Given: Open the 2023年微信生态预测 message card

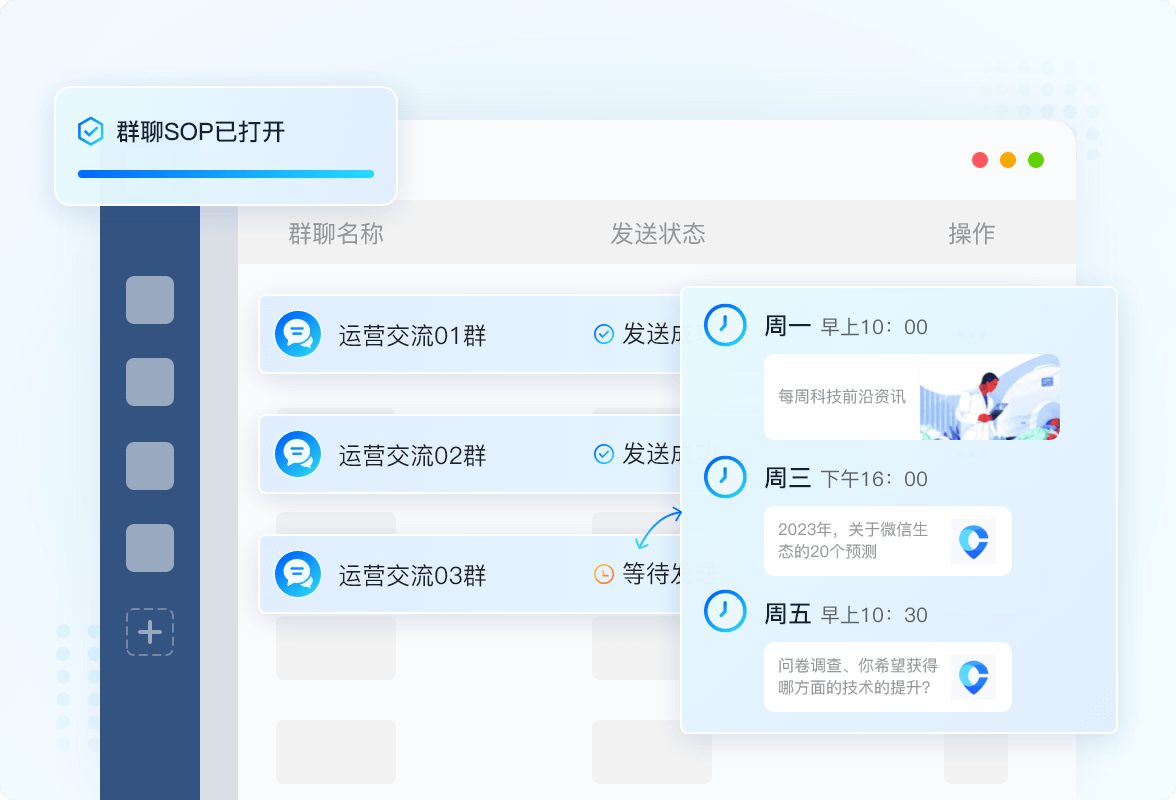Looking at the screenshot, I should click(x=887, y=541).
